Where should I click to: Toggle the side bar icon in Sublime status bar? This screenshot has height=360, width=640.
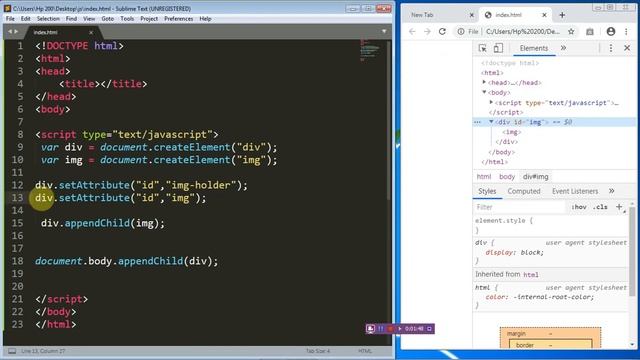tap(12, 351)
